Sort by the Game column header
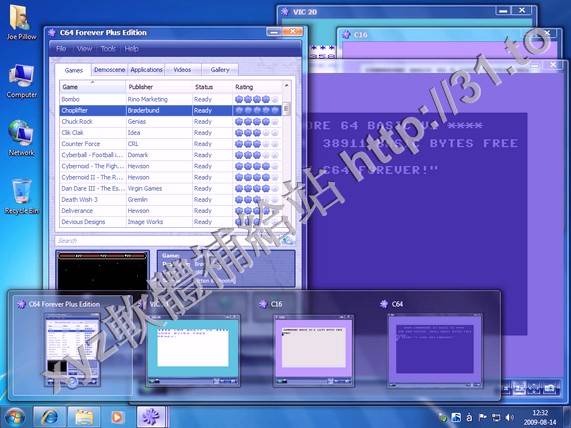This screenshot has height=428, width=571. (92, 87)
